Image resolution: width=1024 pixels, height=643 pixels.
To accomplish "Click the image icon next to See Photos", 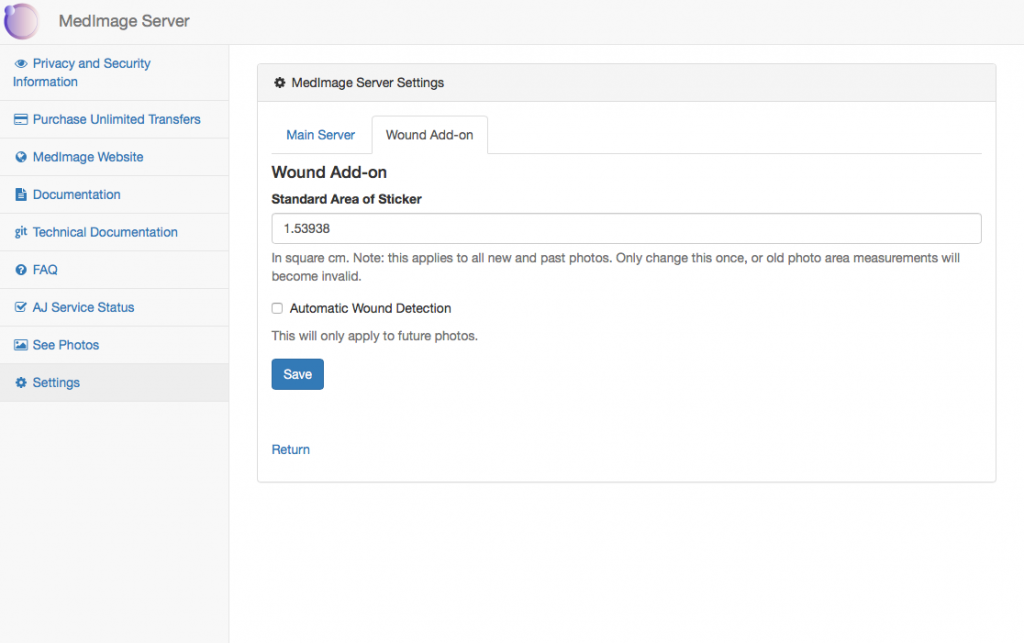I will click(20, 344).
